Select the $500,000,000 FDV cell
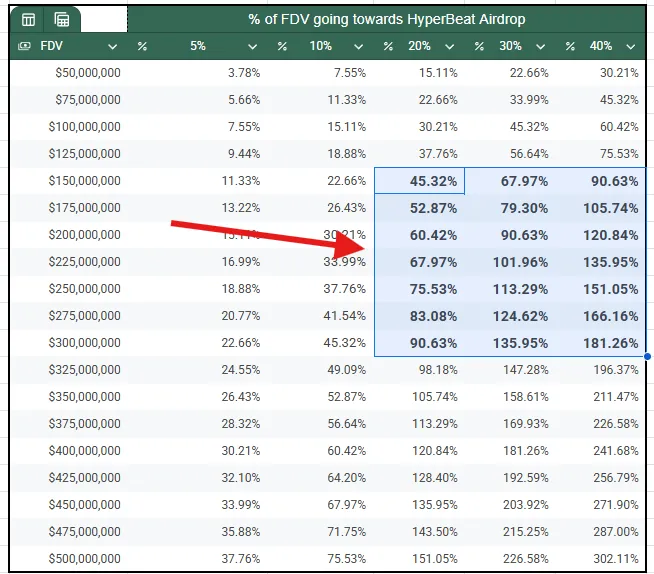The width and height of the screenshot is (654, 574). click(84, 559)
